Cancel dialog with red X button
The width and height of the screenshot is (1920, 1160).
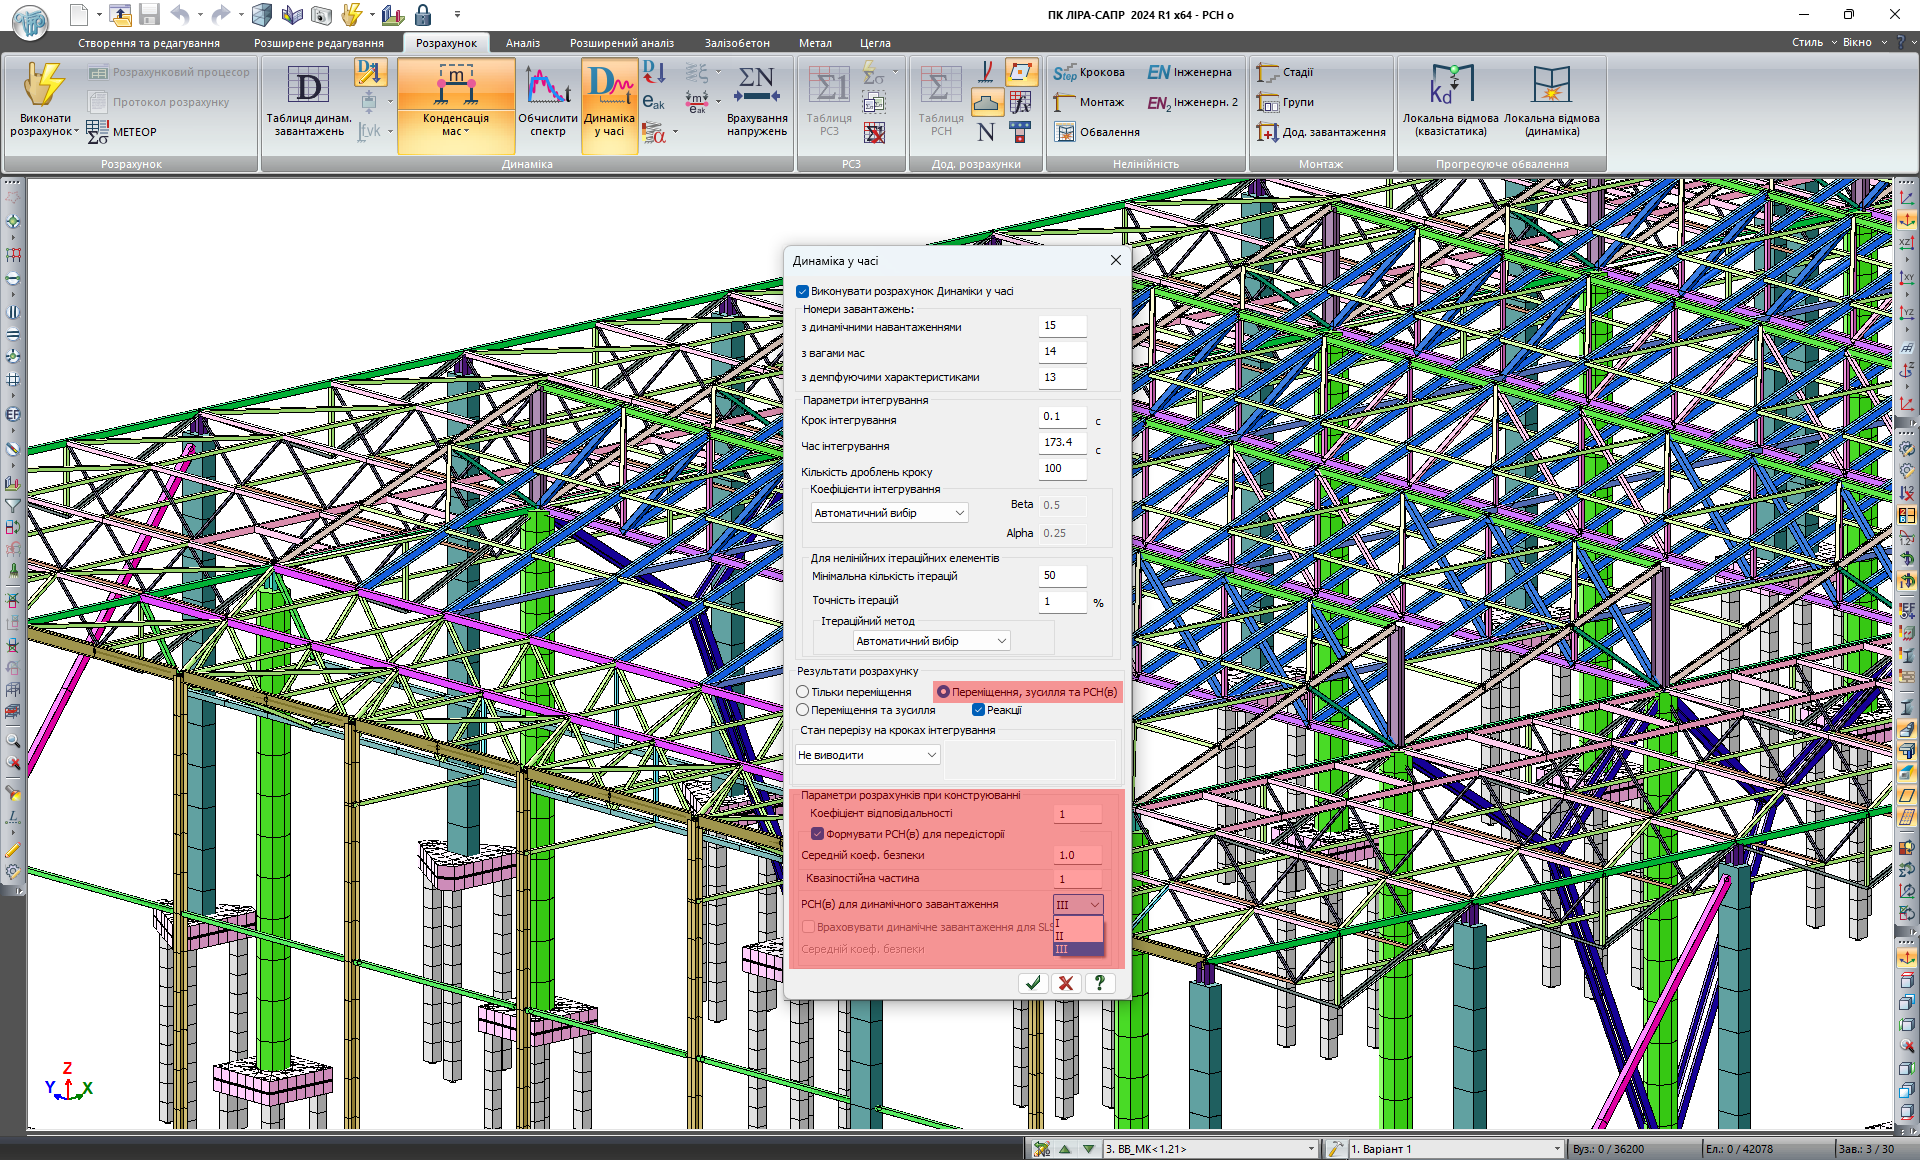1066,983
